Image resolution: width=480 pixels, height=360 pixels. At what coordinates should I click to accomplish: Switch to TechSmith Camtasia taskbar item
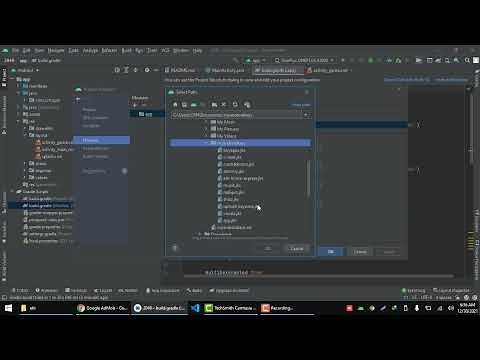(x=230, y=308)
